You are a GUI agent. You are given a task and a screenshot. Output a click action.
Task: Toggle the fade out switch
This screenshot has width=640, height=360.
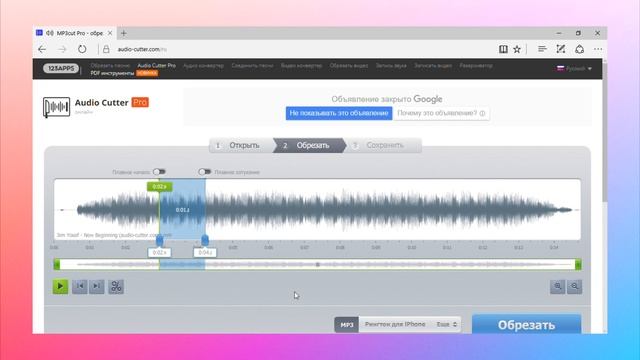204,172
